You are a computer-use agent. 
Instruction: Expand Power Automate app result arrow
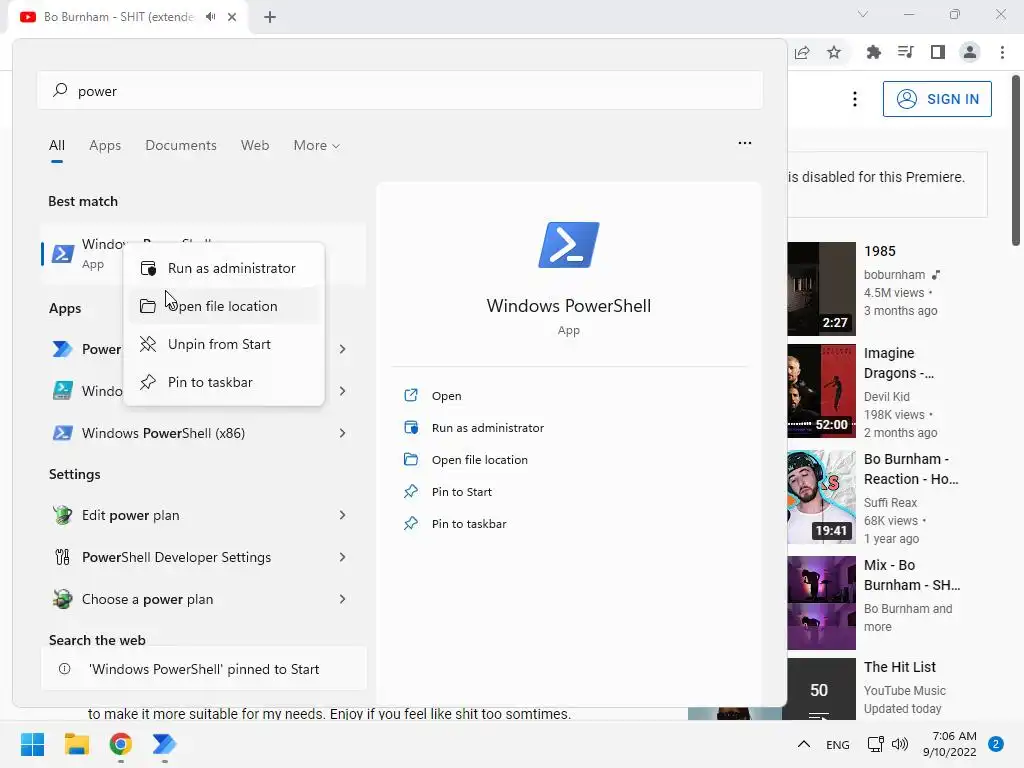coord(342,349)
